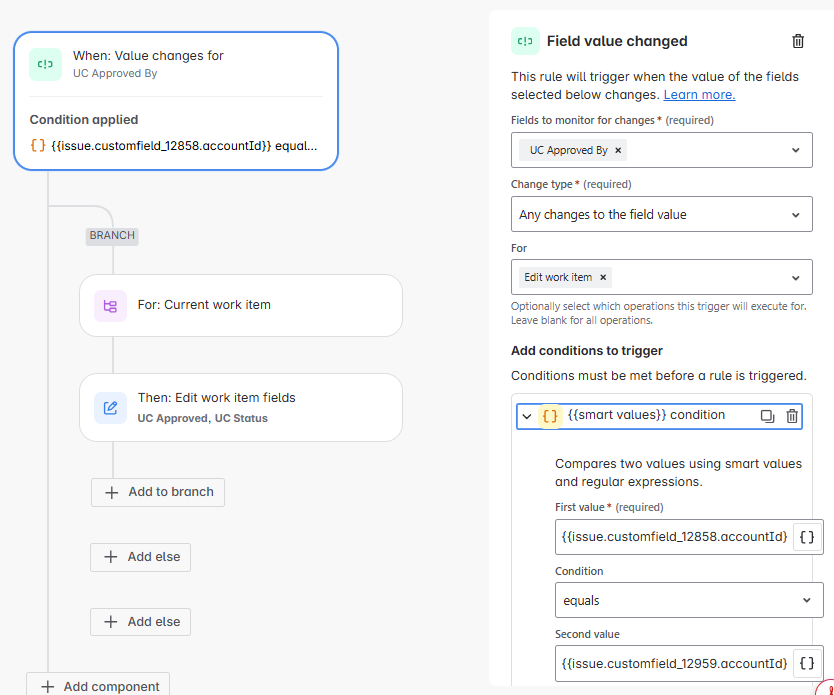Duplicate the smart values condition
834x695 pixels.
[767, 416]
